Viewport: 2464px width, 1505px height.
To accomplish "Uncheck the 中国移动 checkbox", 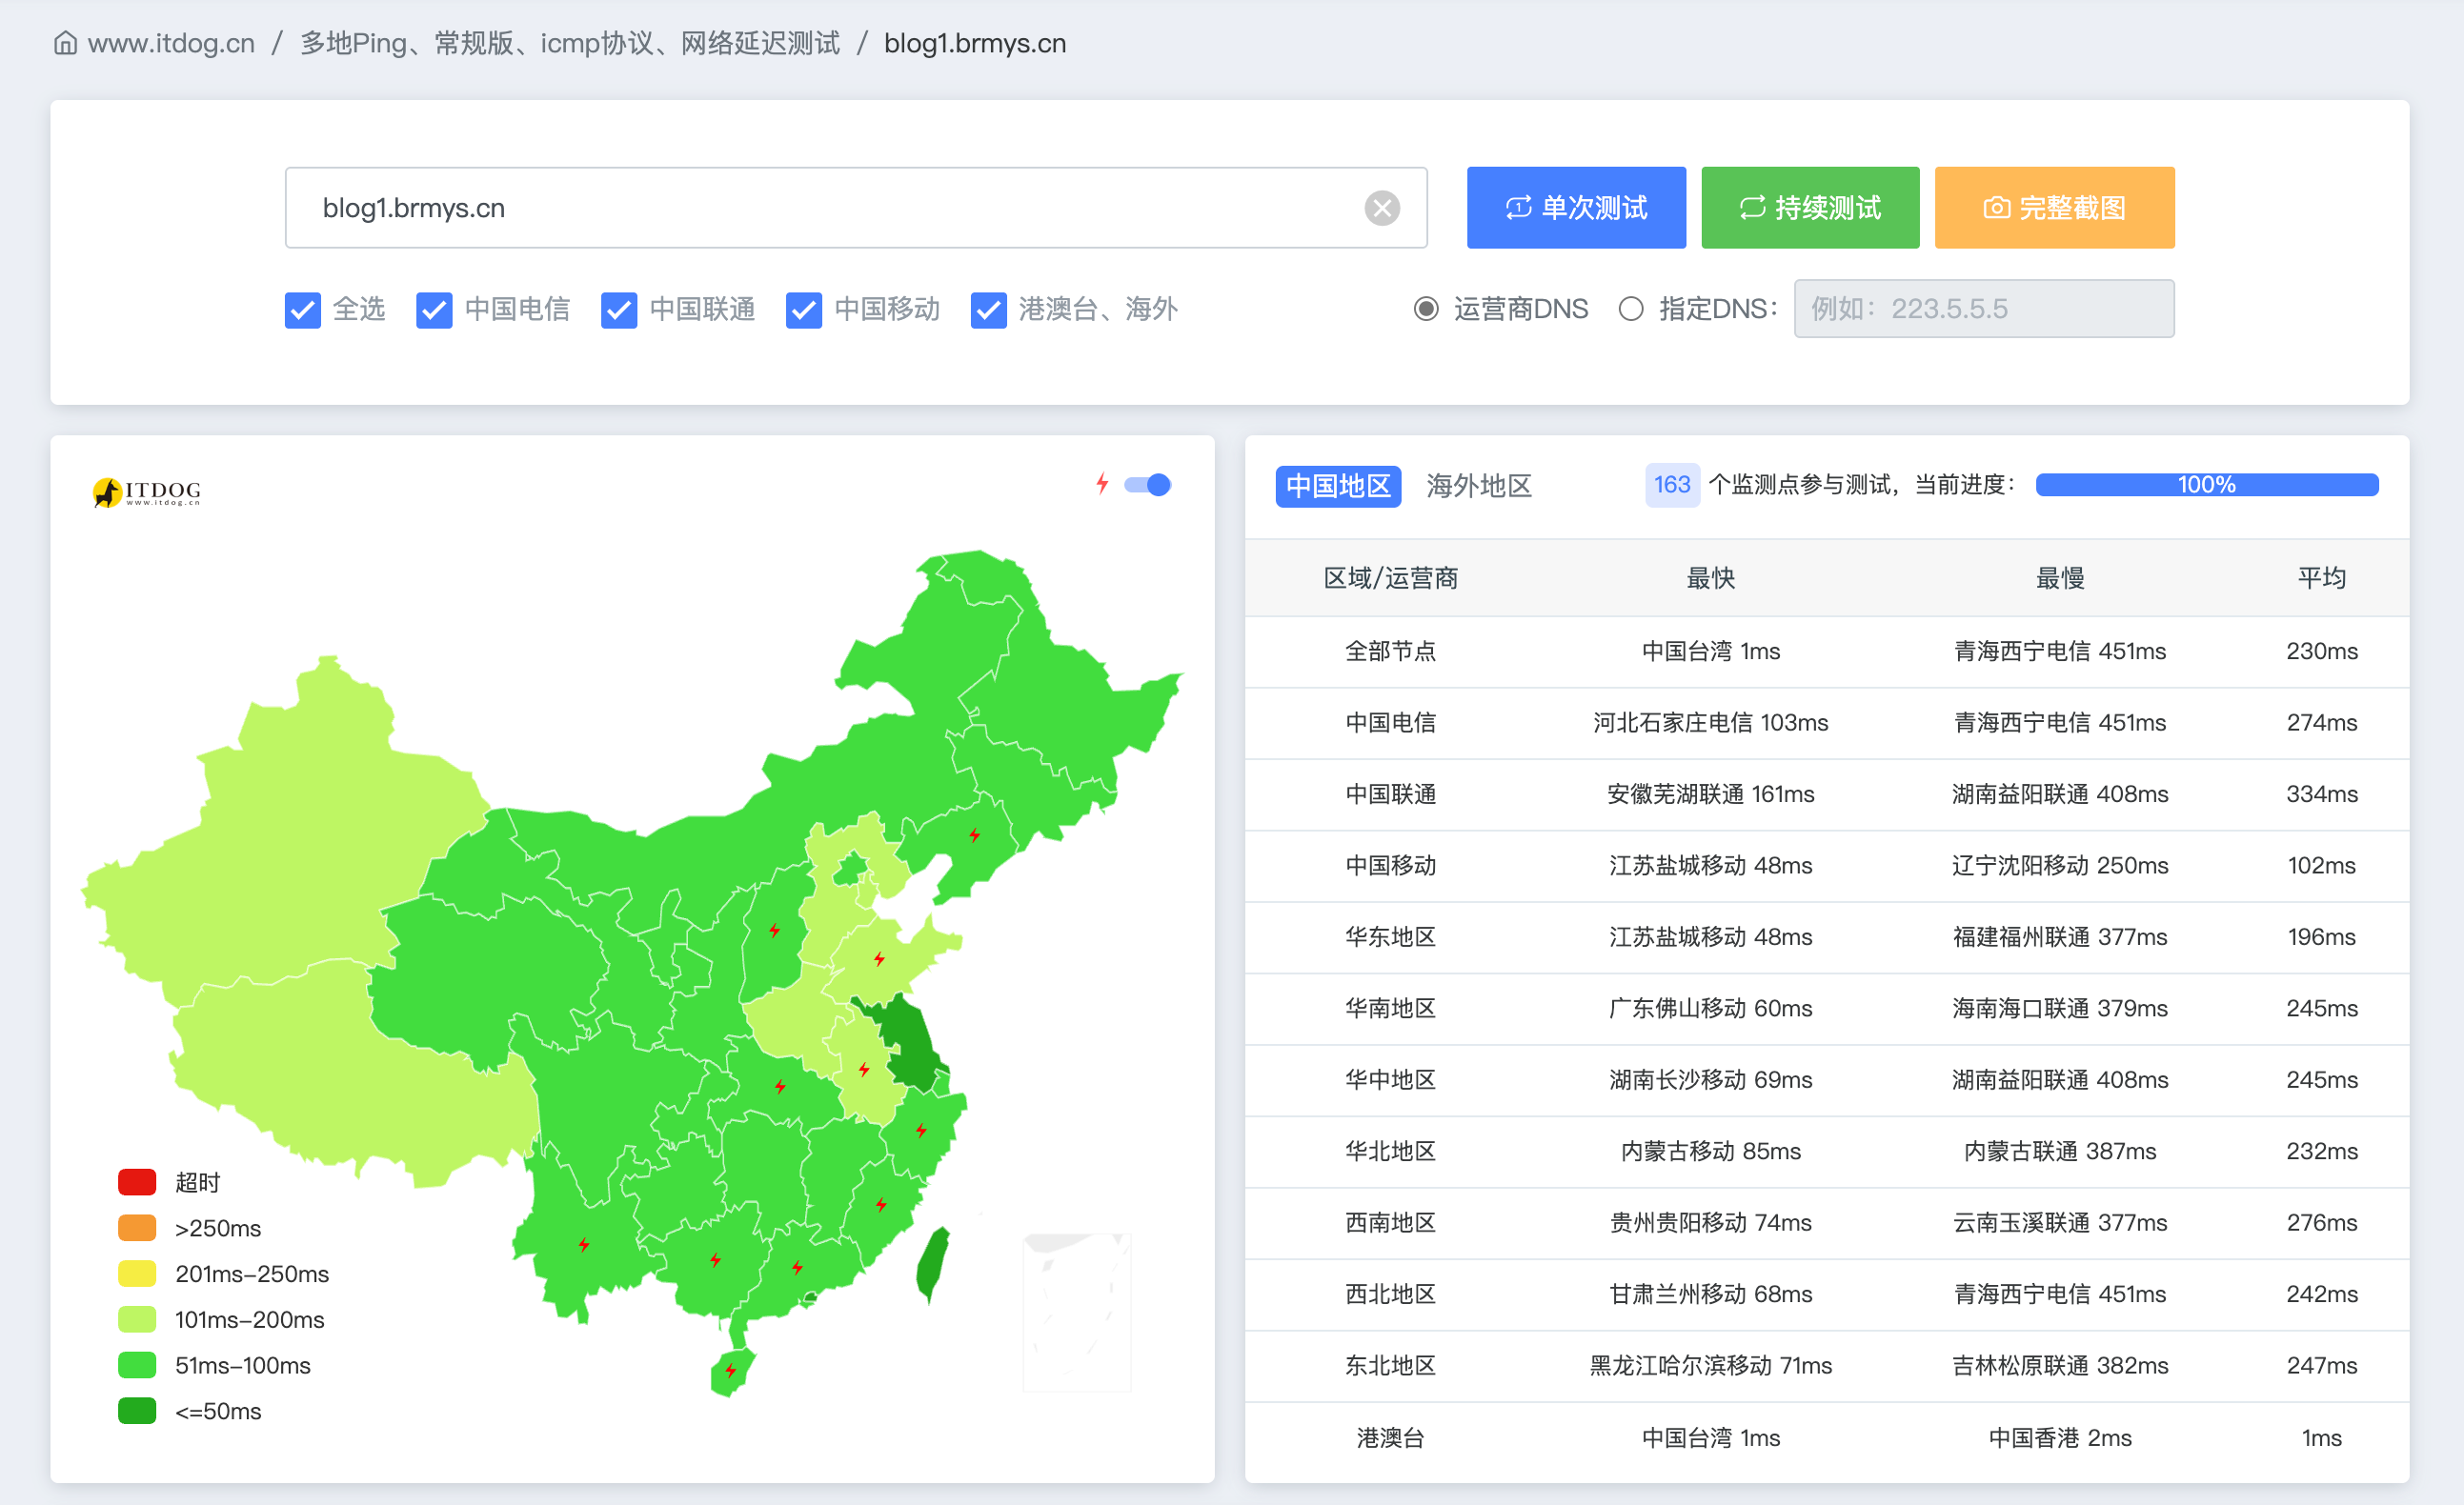I will point(804,310).
